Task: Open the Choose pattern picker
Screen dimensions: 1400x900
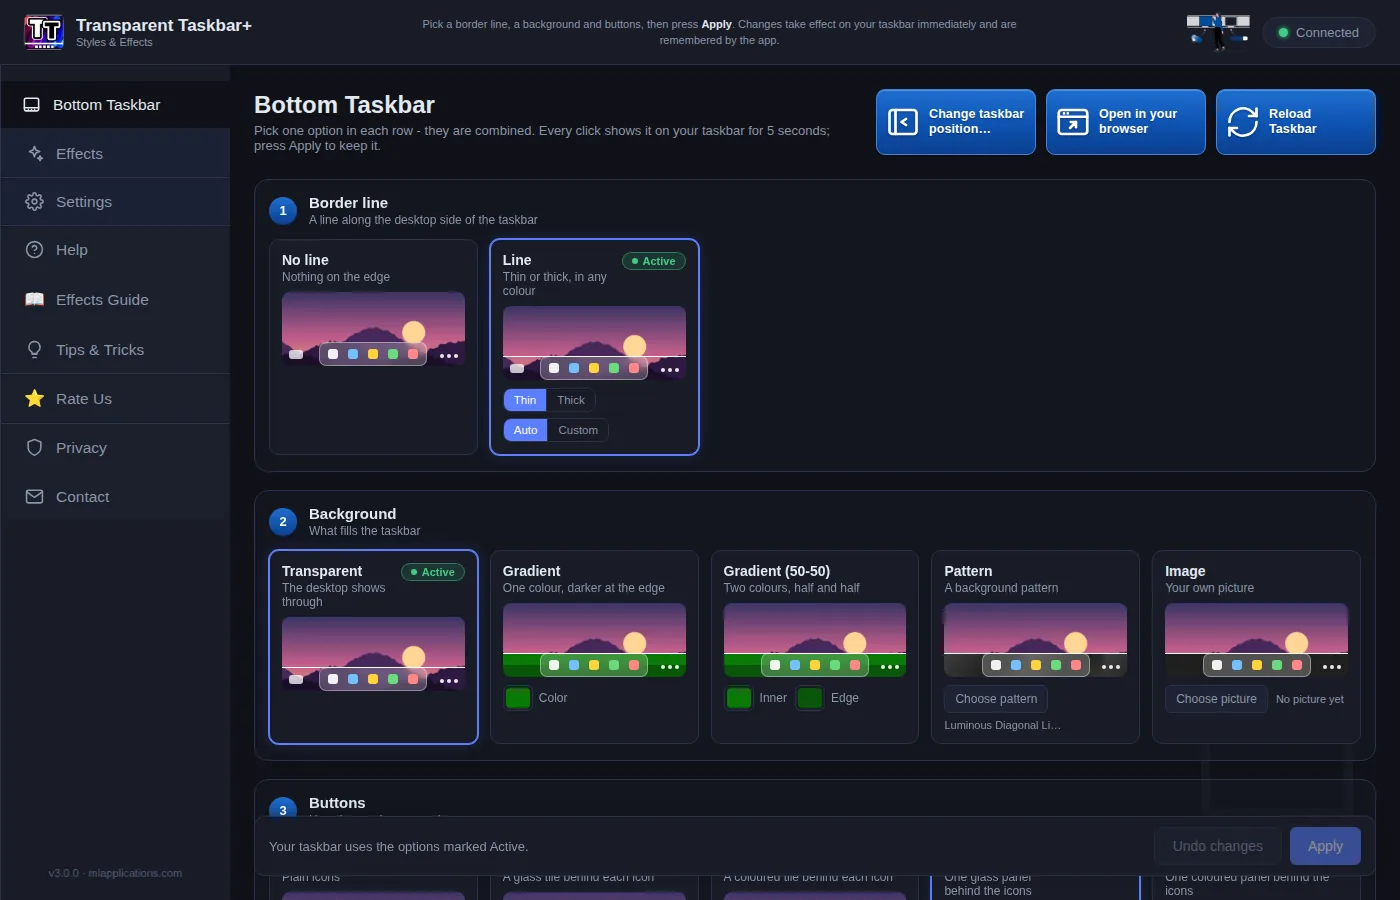Action: 996,699
